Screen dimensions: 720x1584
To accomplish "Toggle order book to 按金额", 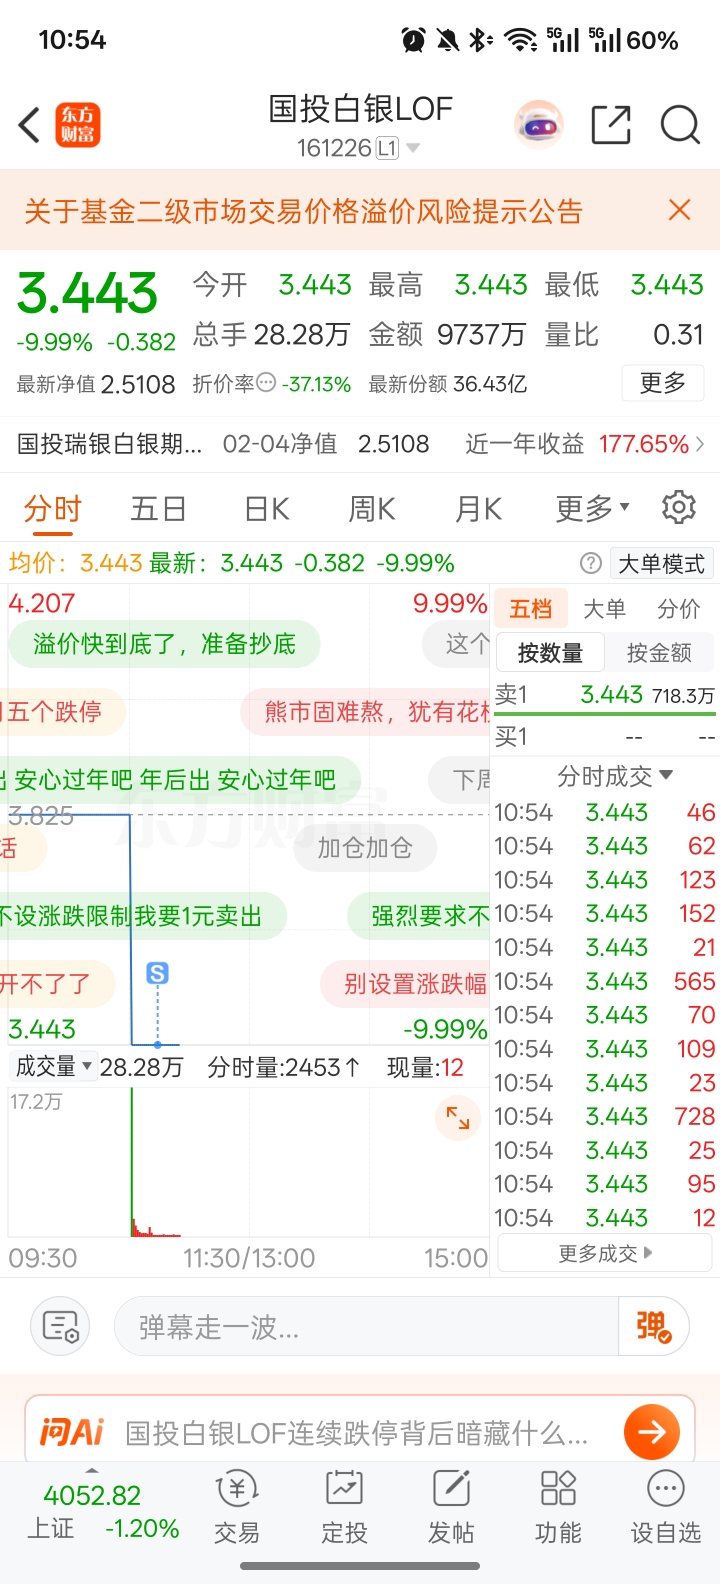I will pos(659,653).
